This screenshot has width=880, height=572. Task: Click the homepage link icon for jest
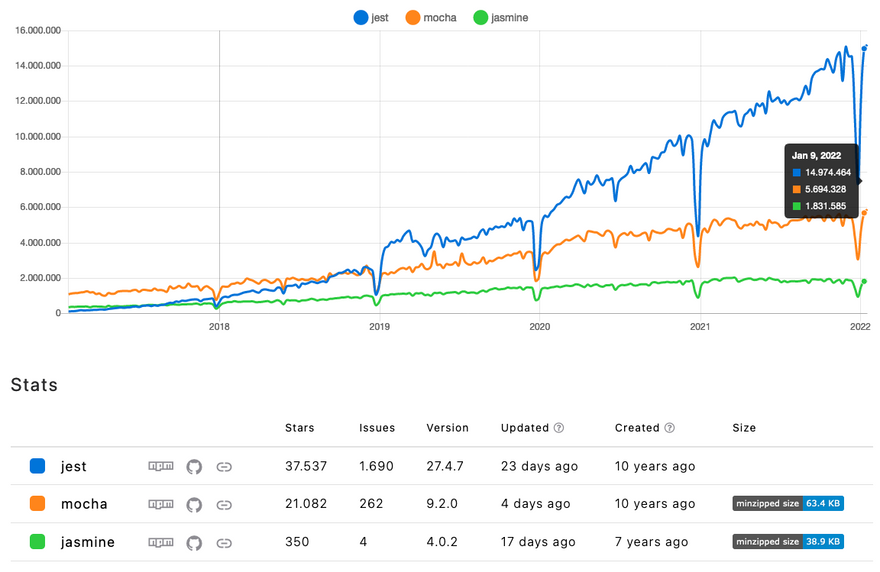(x=224, y=466)
